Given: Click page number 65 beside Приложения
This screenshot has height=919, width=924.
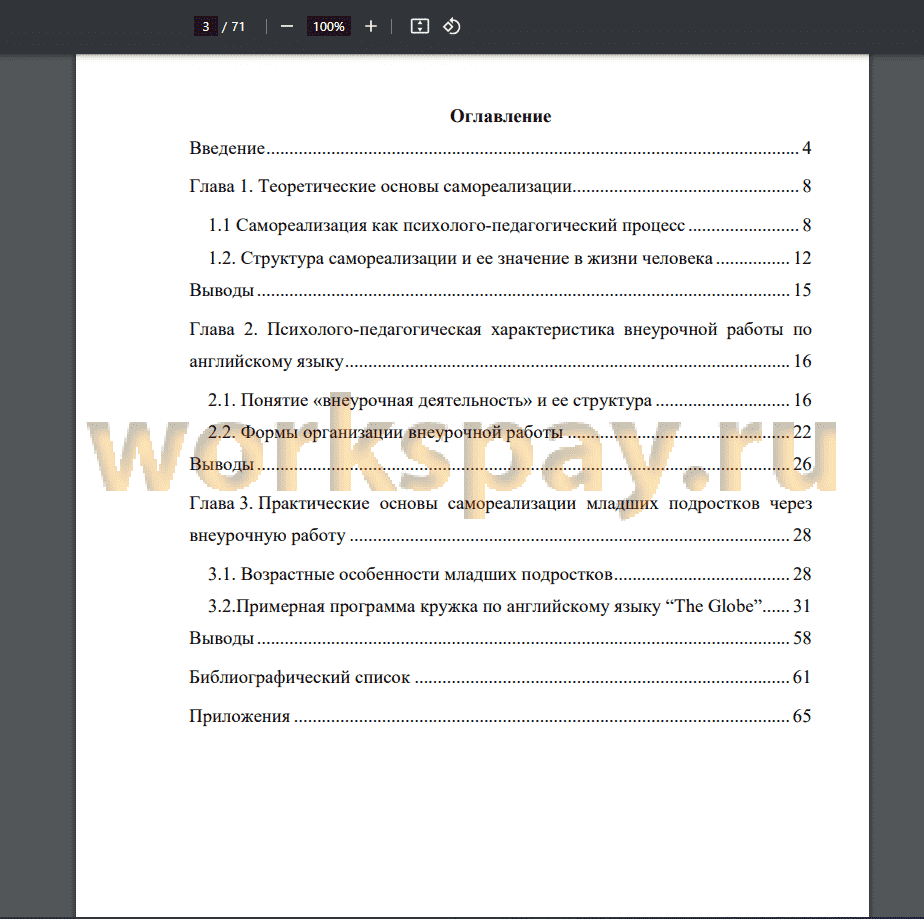Looking at the screenshot, I should [x=802, y=716].
